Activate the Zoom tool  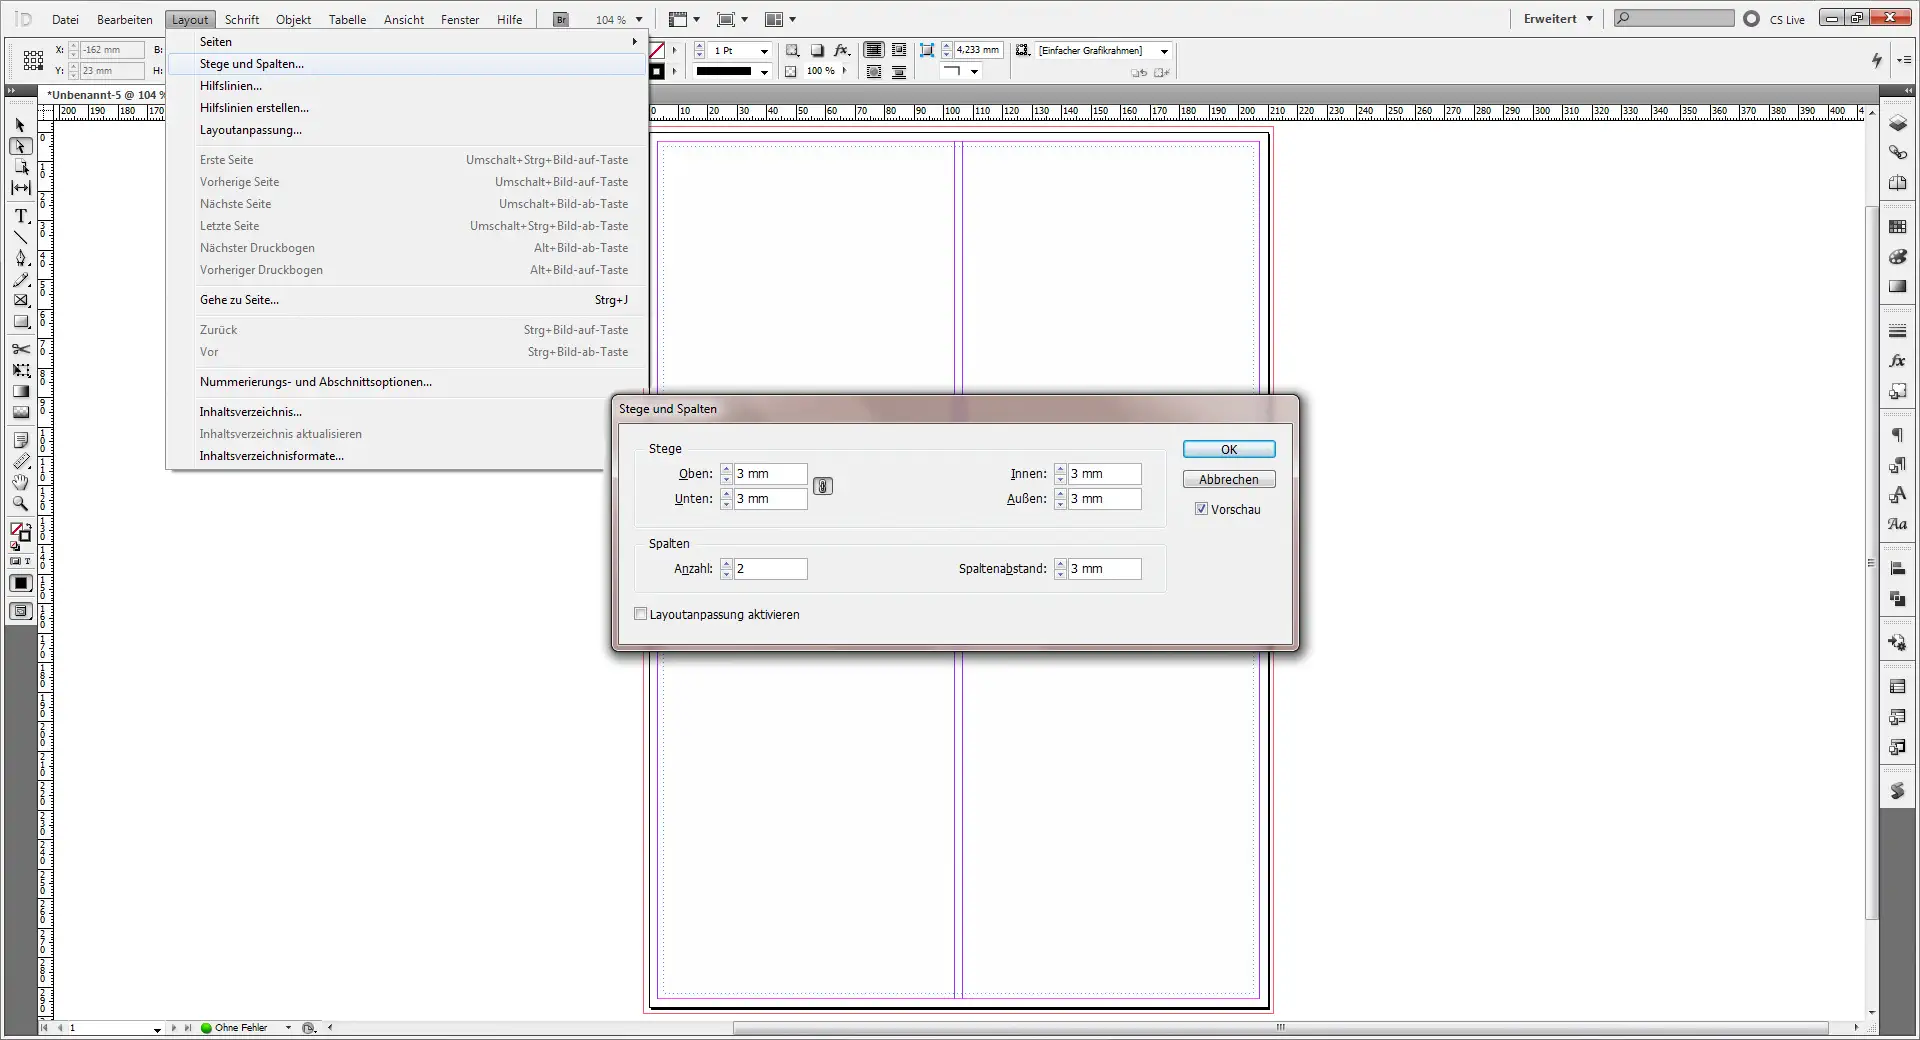click(x=20, y=505)
